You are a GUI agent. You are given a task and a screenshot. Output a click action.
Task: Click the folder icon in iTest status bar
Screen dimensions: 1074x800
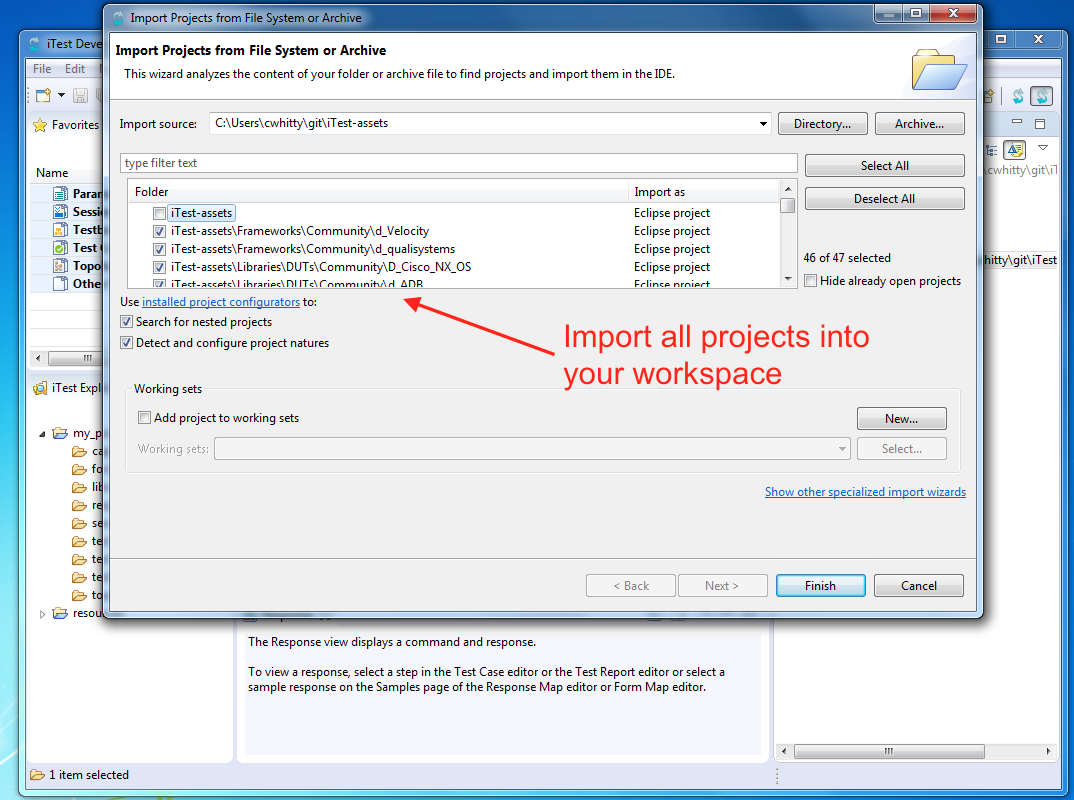[x=37, y=775]
